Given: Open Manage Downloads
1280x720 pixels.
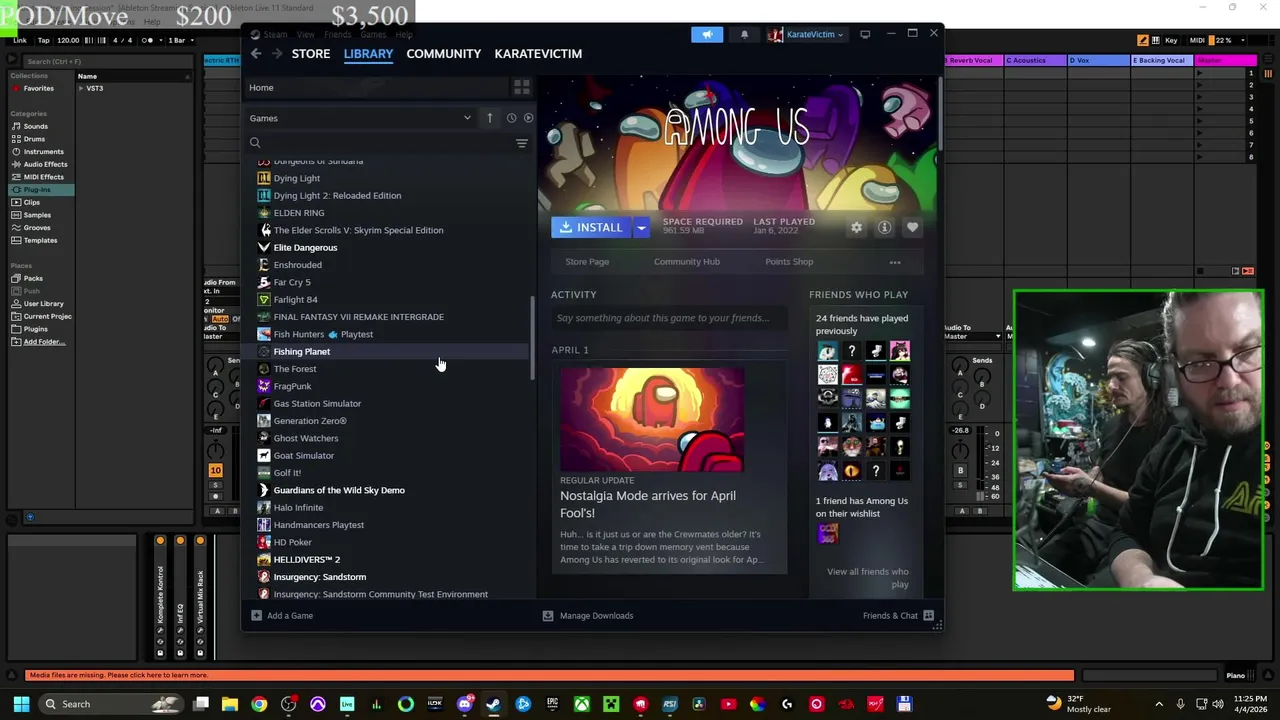Looking at the screenshot, I should coord(588,615).
